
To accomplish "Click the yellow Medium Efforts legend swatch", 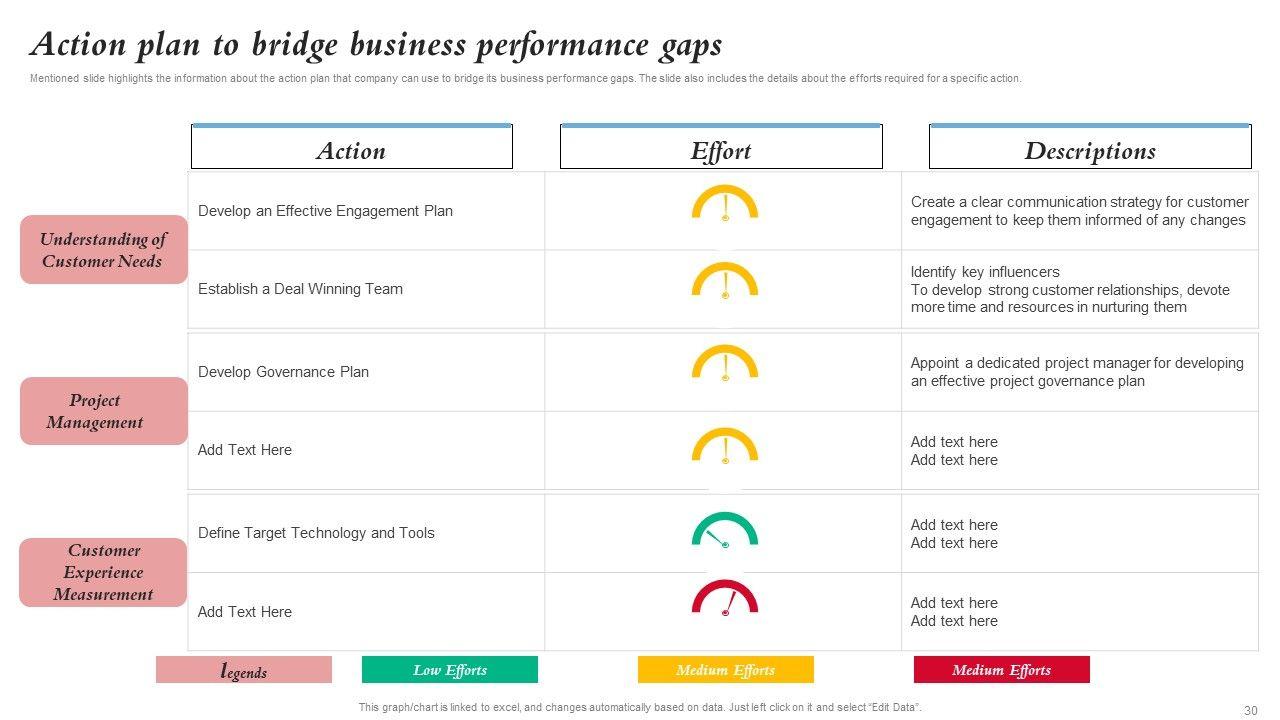I will pyautogui.click(x=726, y=670).
